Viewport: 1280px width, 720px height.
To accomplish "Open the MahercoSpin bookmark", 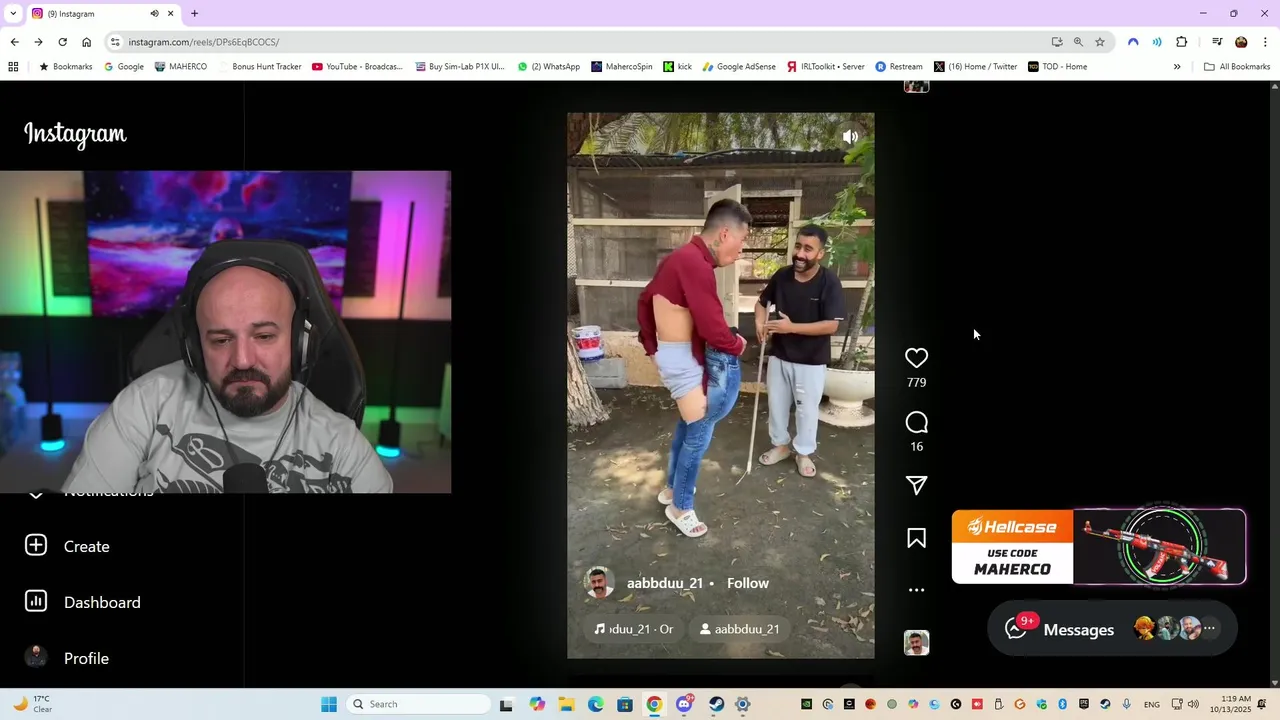I will (622, 67).
